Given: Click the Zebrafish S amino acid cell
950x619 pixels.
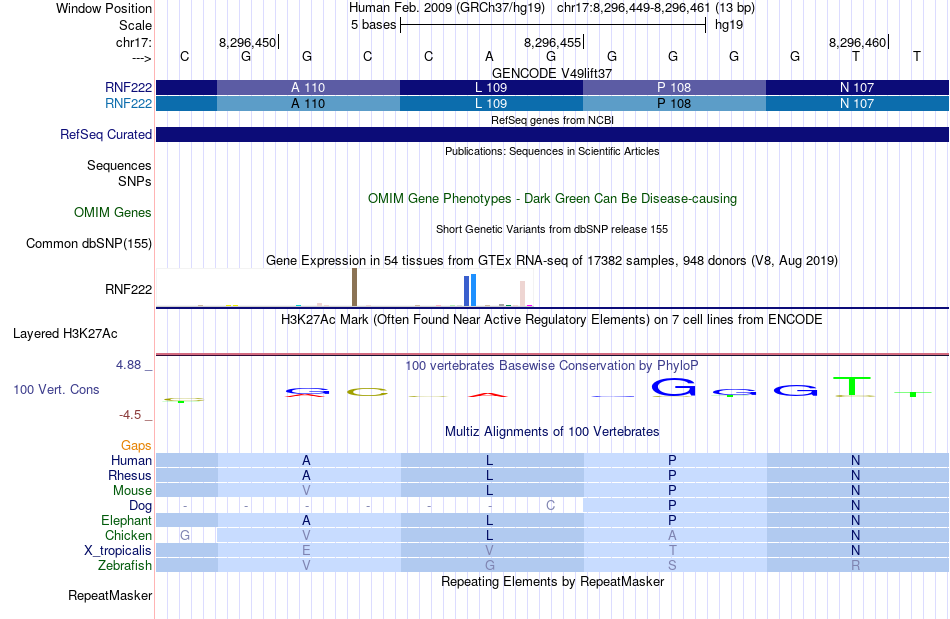Looking at the screenshot, I should coord(673,566).
